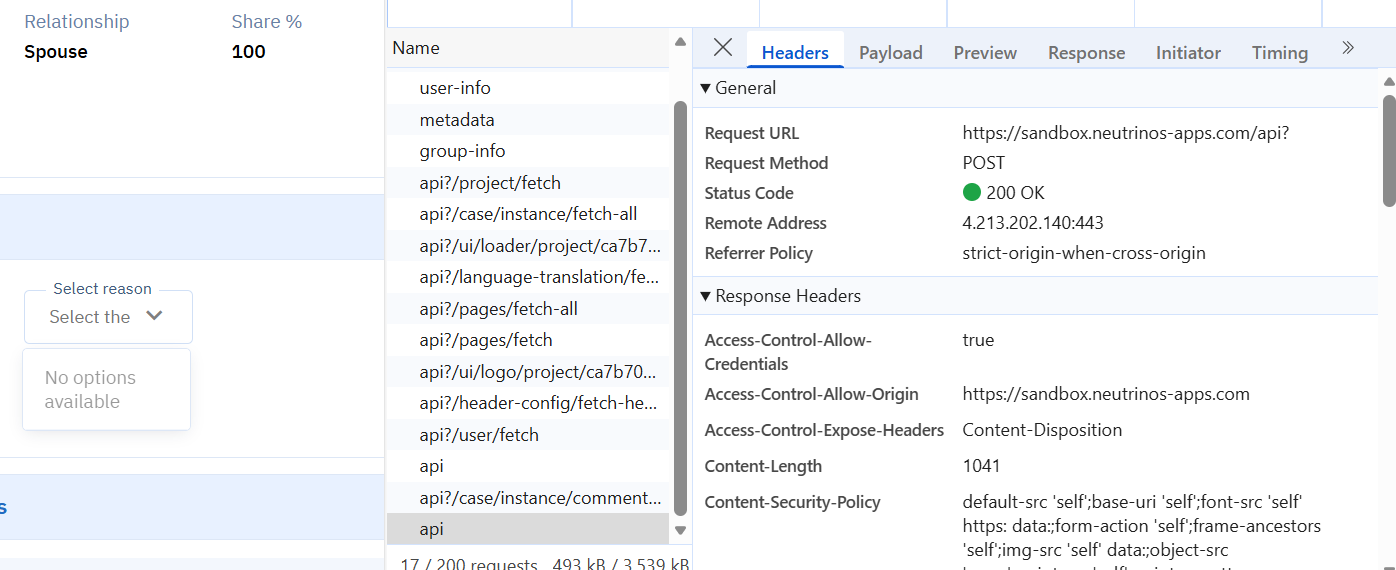This screenshot has width=1396, height=570.
Task: Click the 200 OK status code
Action: [1004, 193]
